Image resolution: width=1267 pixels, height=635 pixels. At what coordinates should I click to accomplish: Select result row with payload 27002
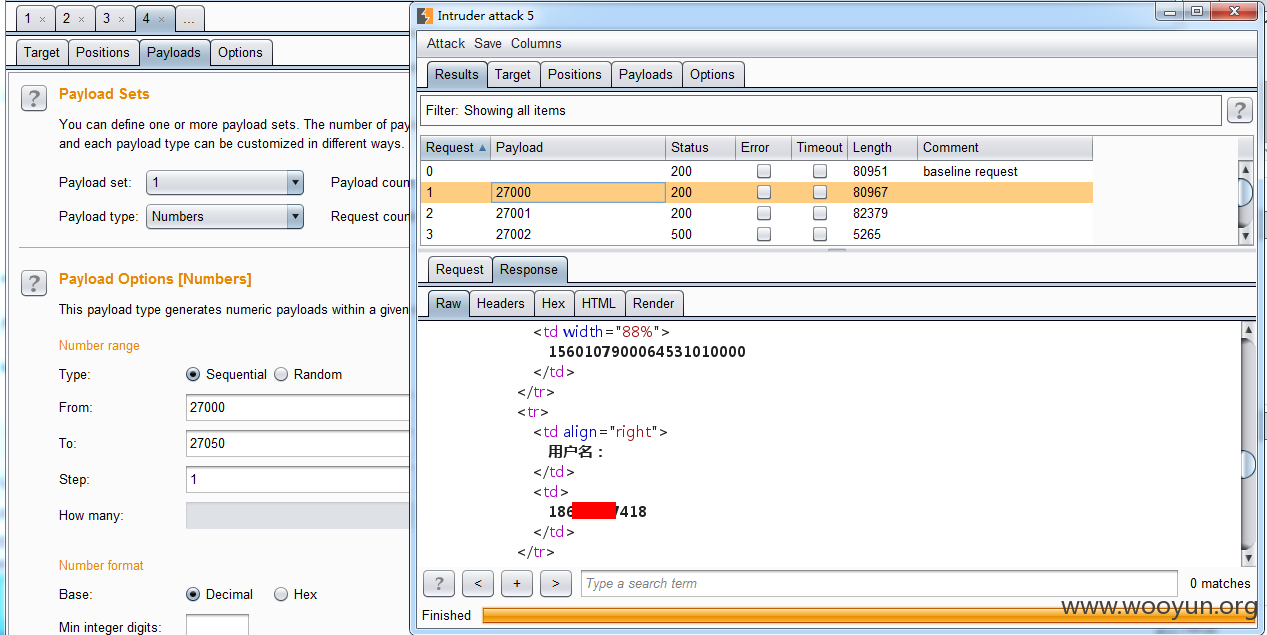point(756,234)
